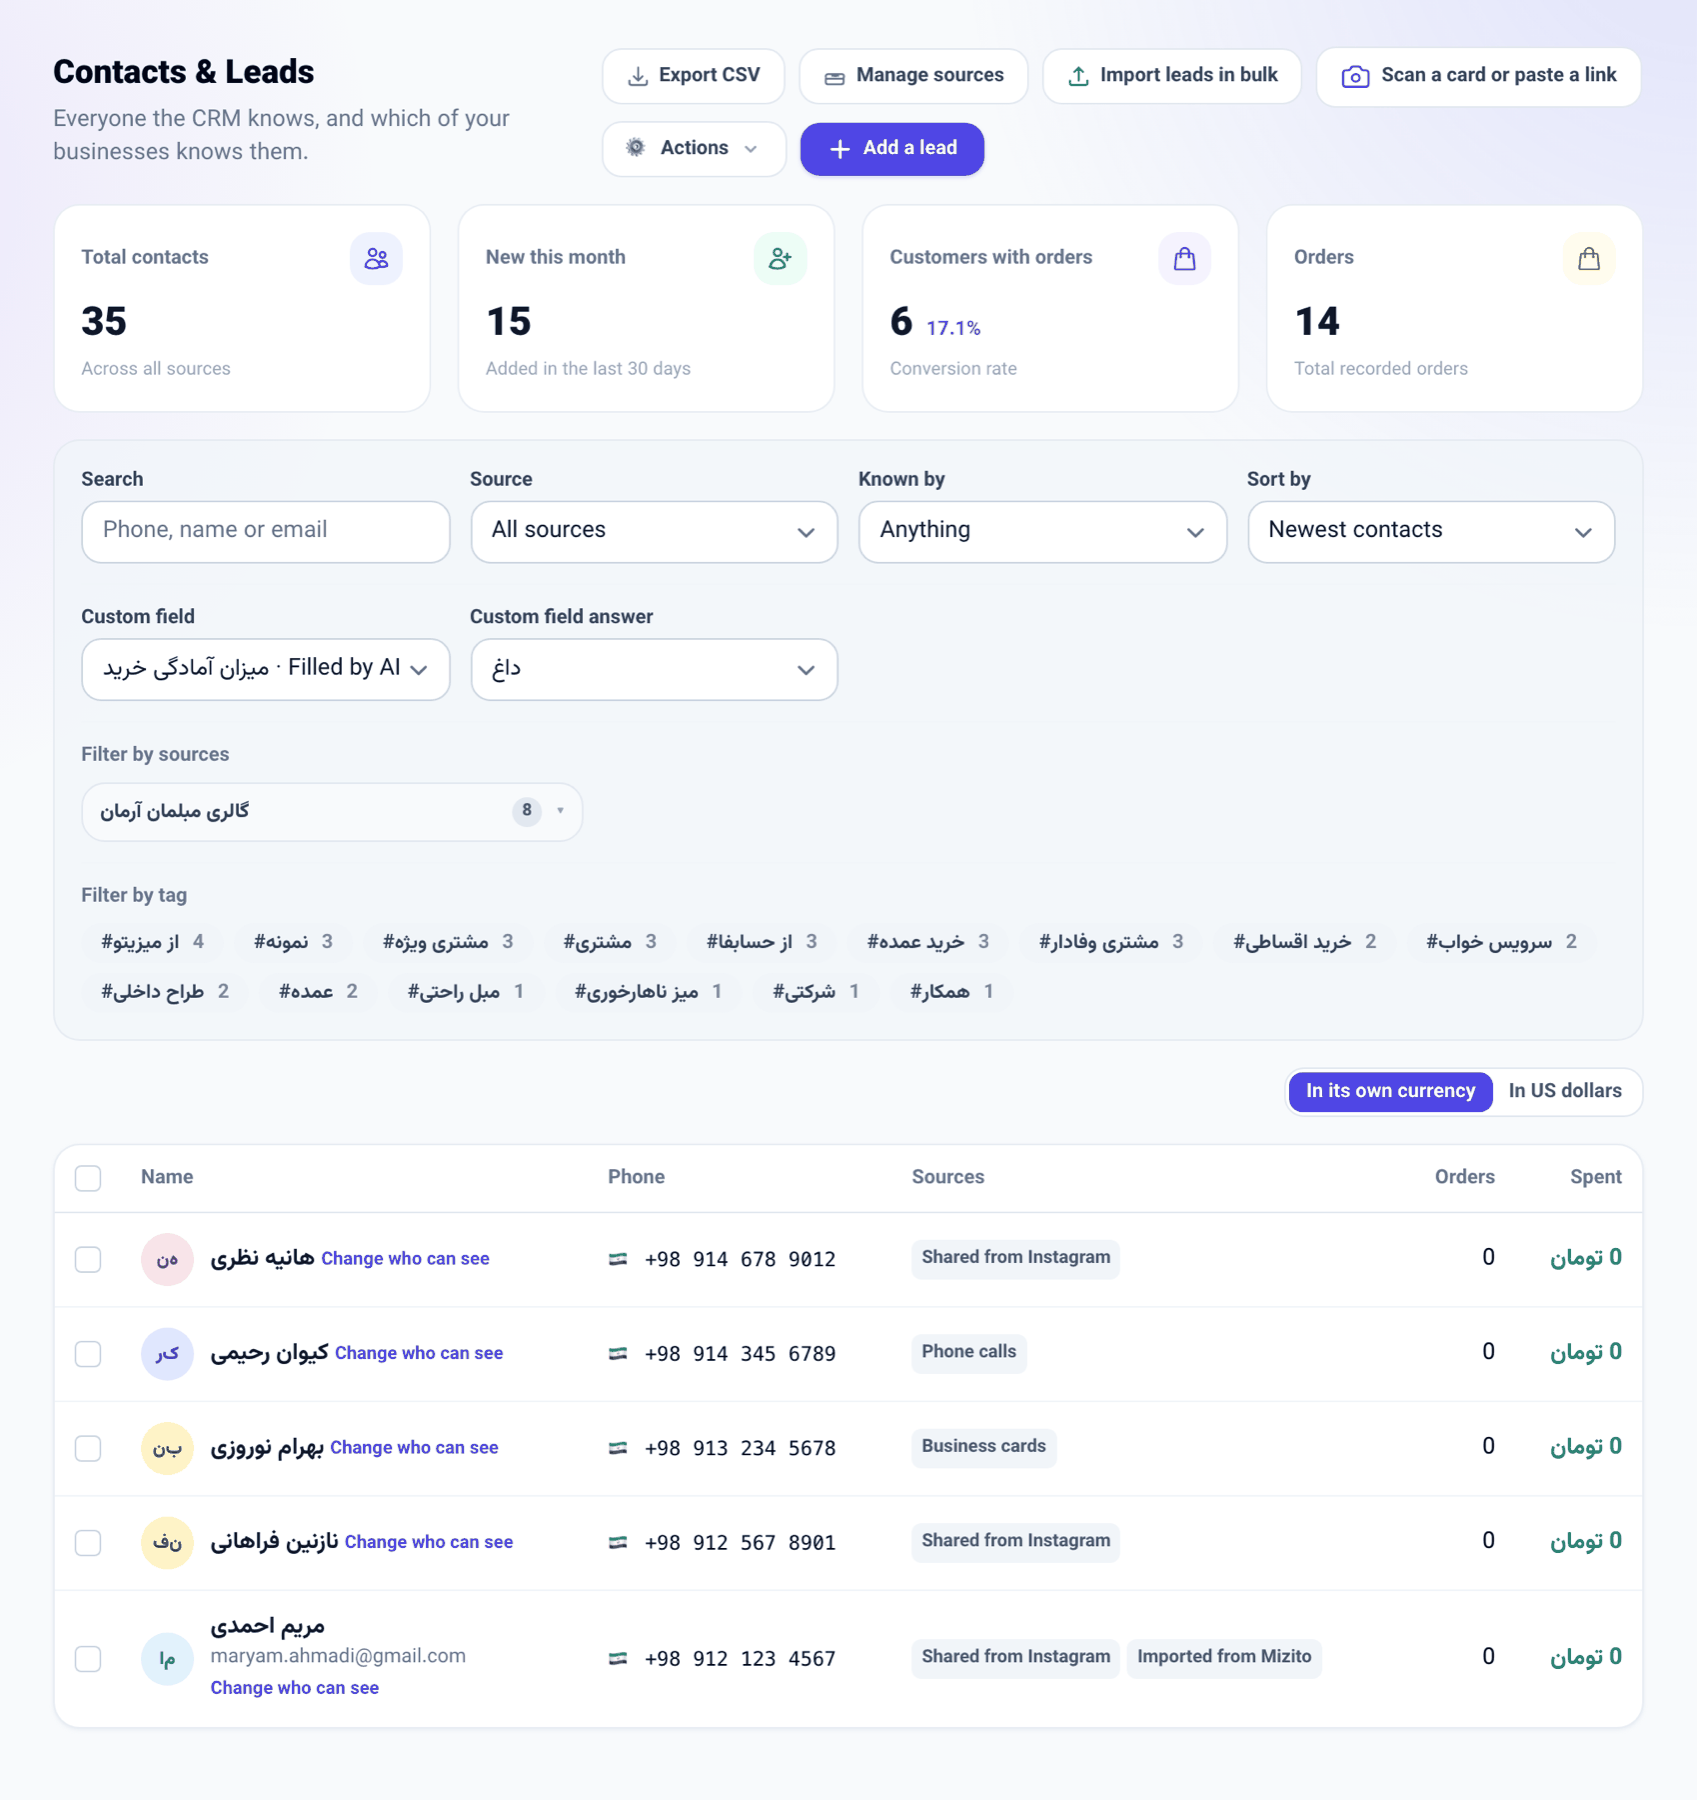
Task: Click the flag icon beside +98 912 123 4567
Action: tap(618, 1658)
